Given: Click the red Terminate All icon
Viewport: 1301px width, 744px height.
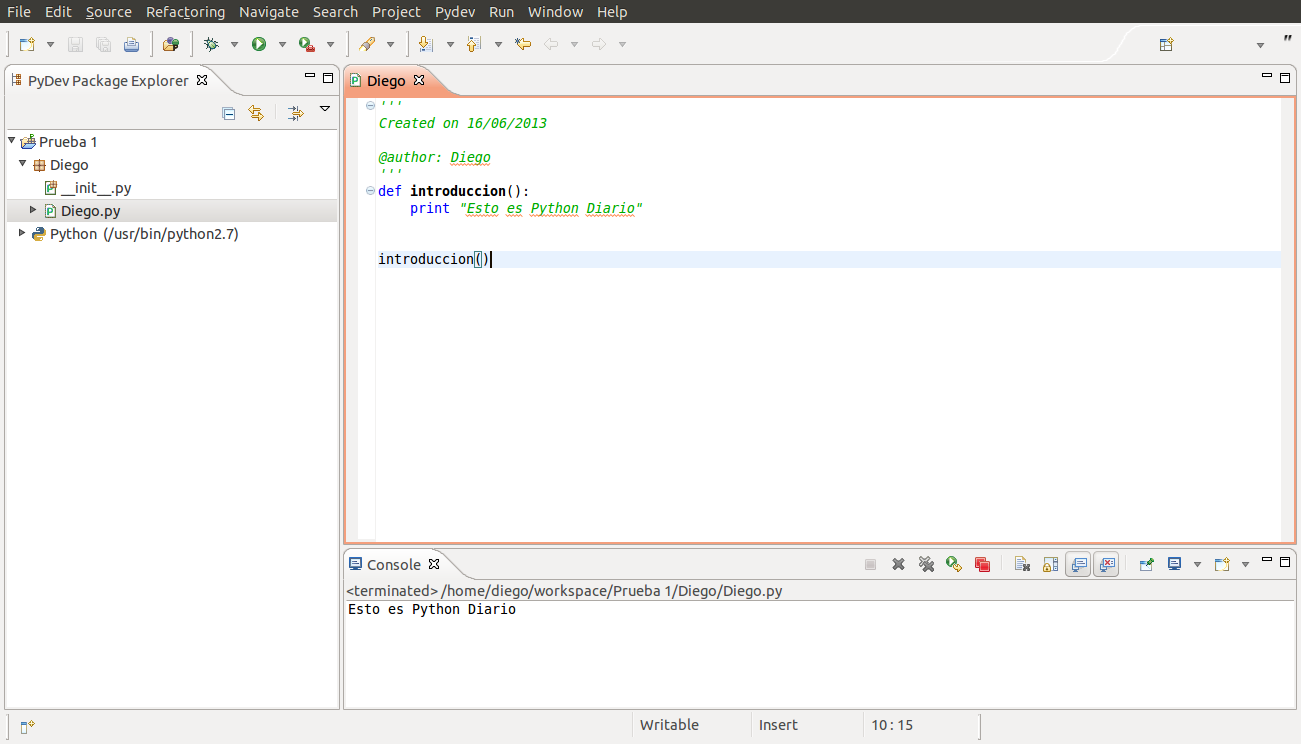Looking at the screenshot, I should [x=982, y=564].
